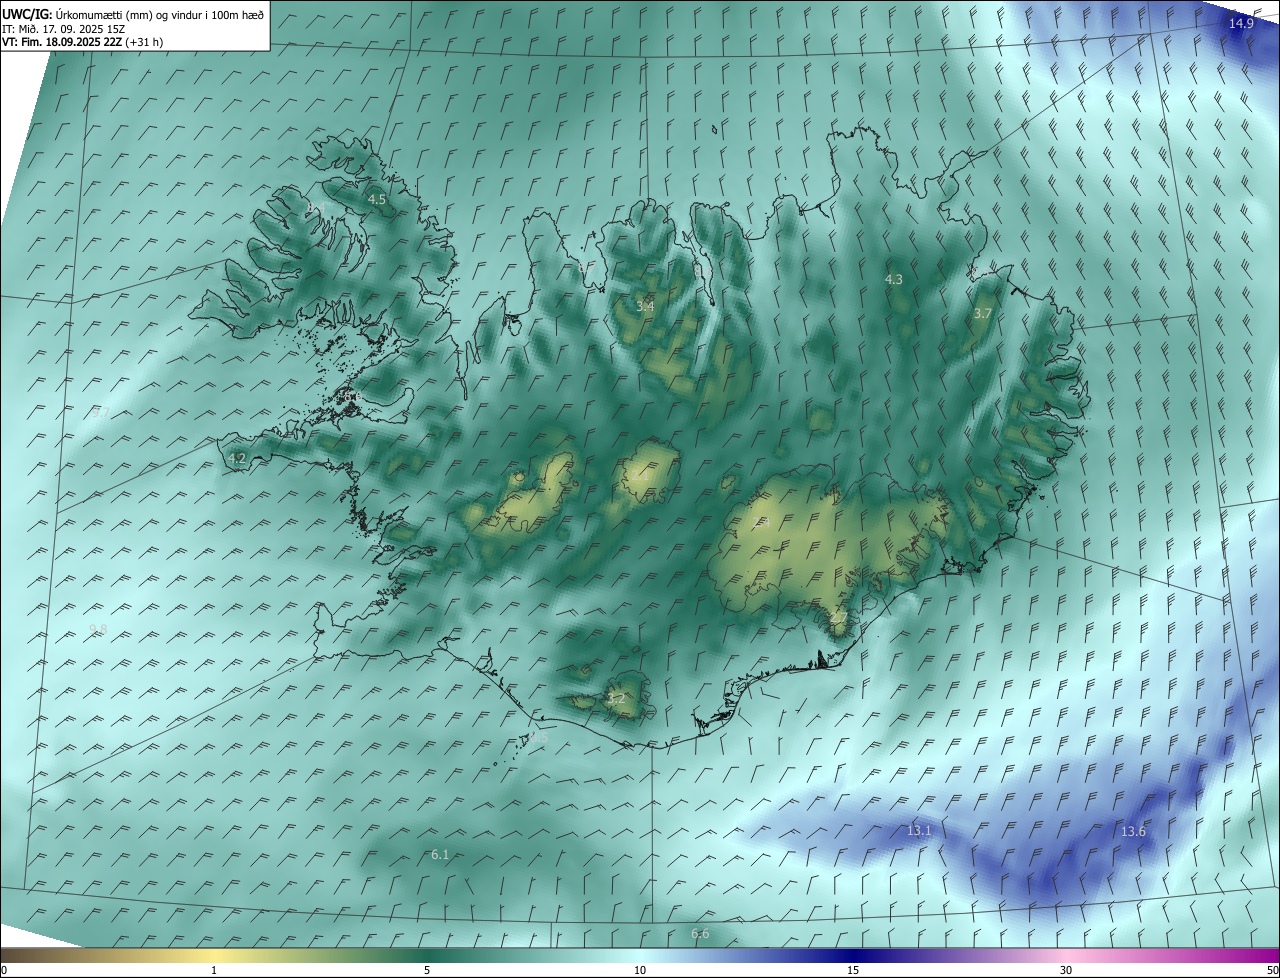The image size is (1280, 978).
Task: Click the 4.2 value on Snæfellsnes peninsula
Action: [237, 459]
